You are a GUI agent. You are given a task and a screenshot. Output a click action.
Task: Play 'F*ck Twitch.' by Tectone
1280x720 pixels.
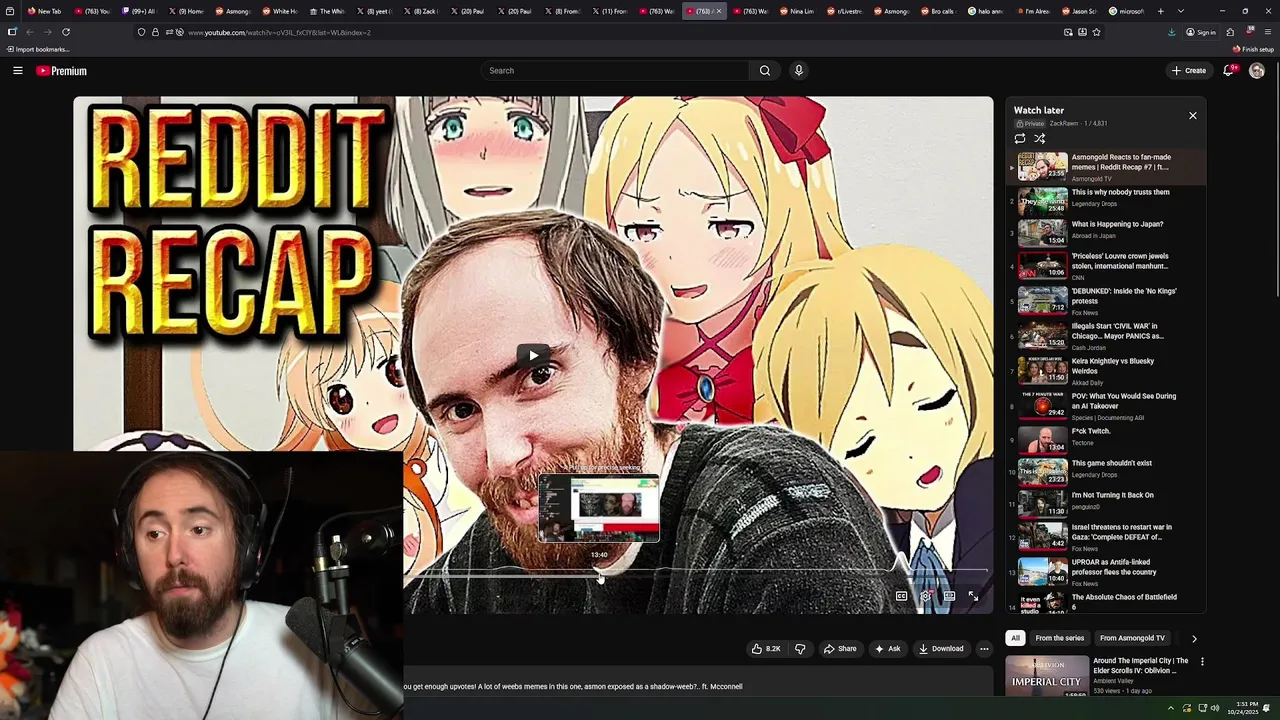1107,440
